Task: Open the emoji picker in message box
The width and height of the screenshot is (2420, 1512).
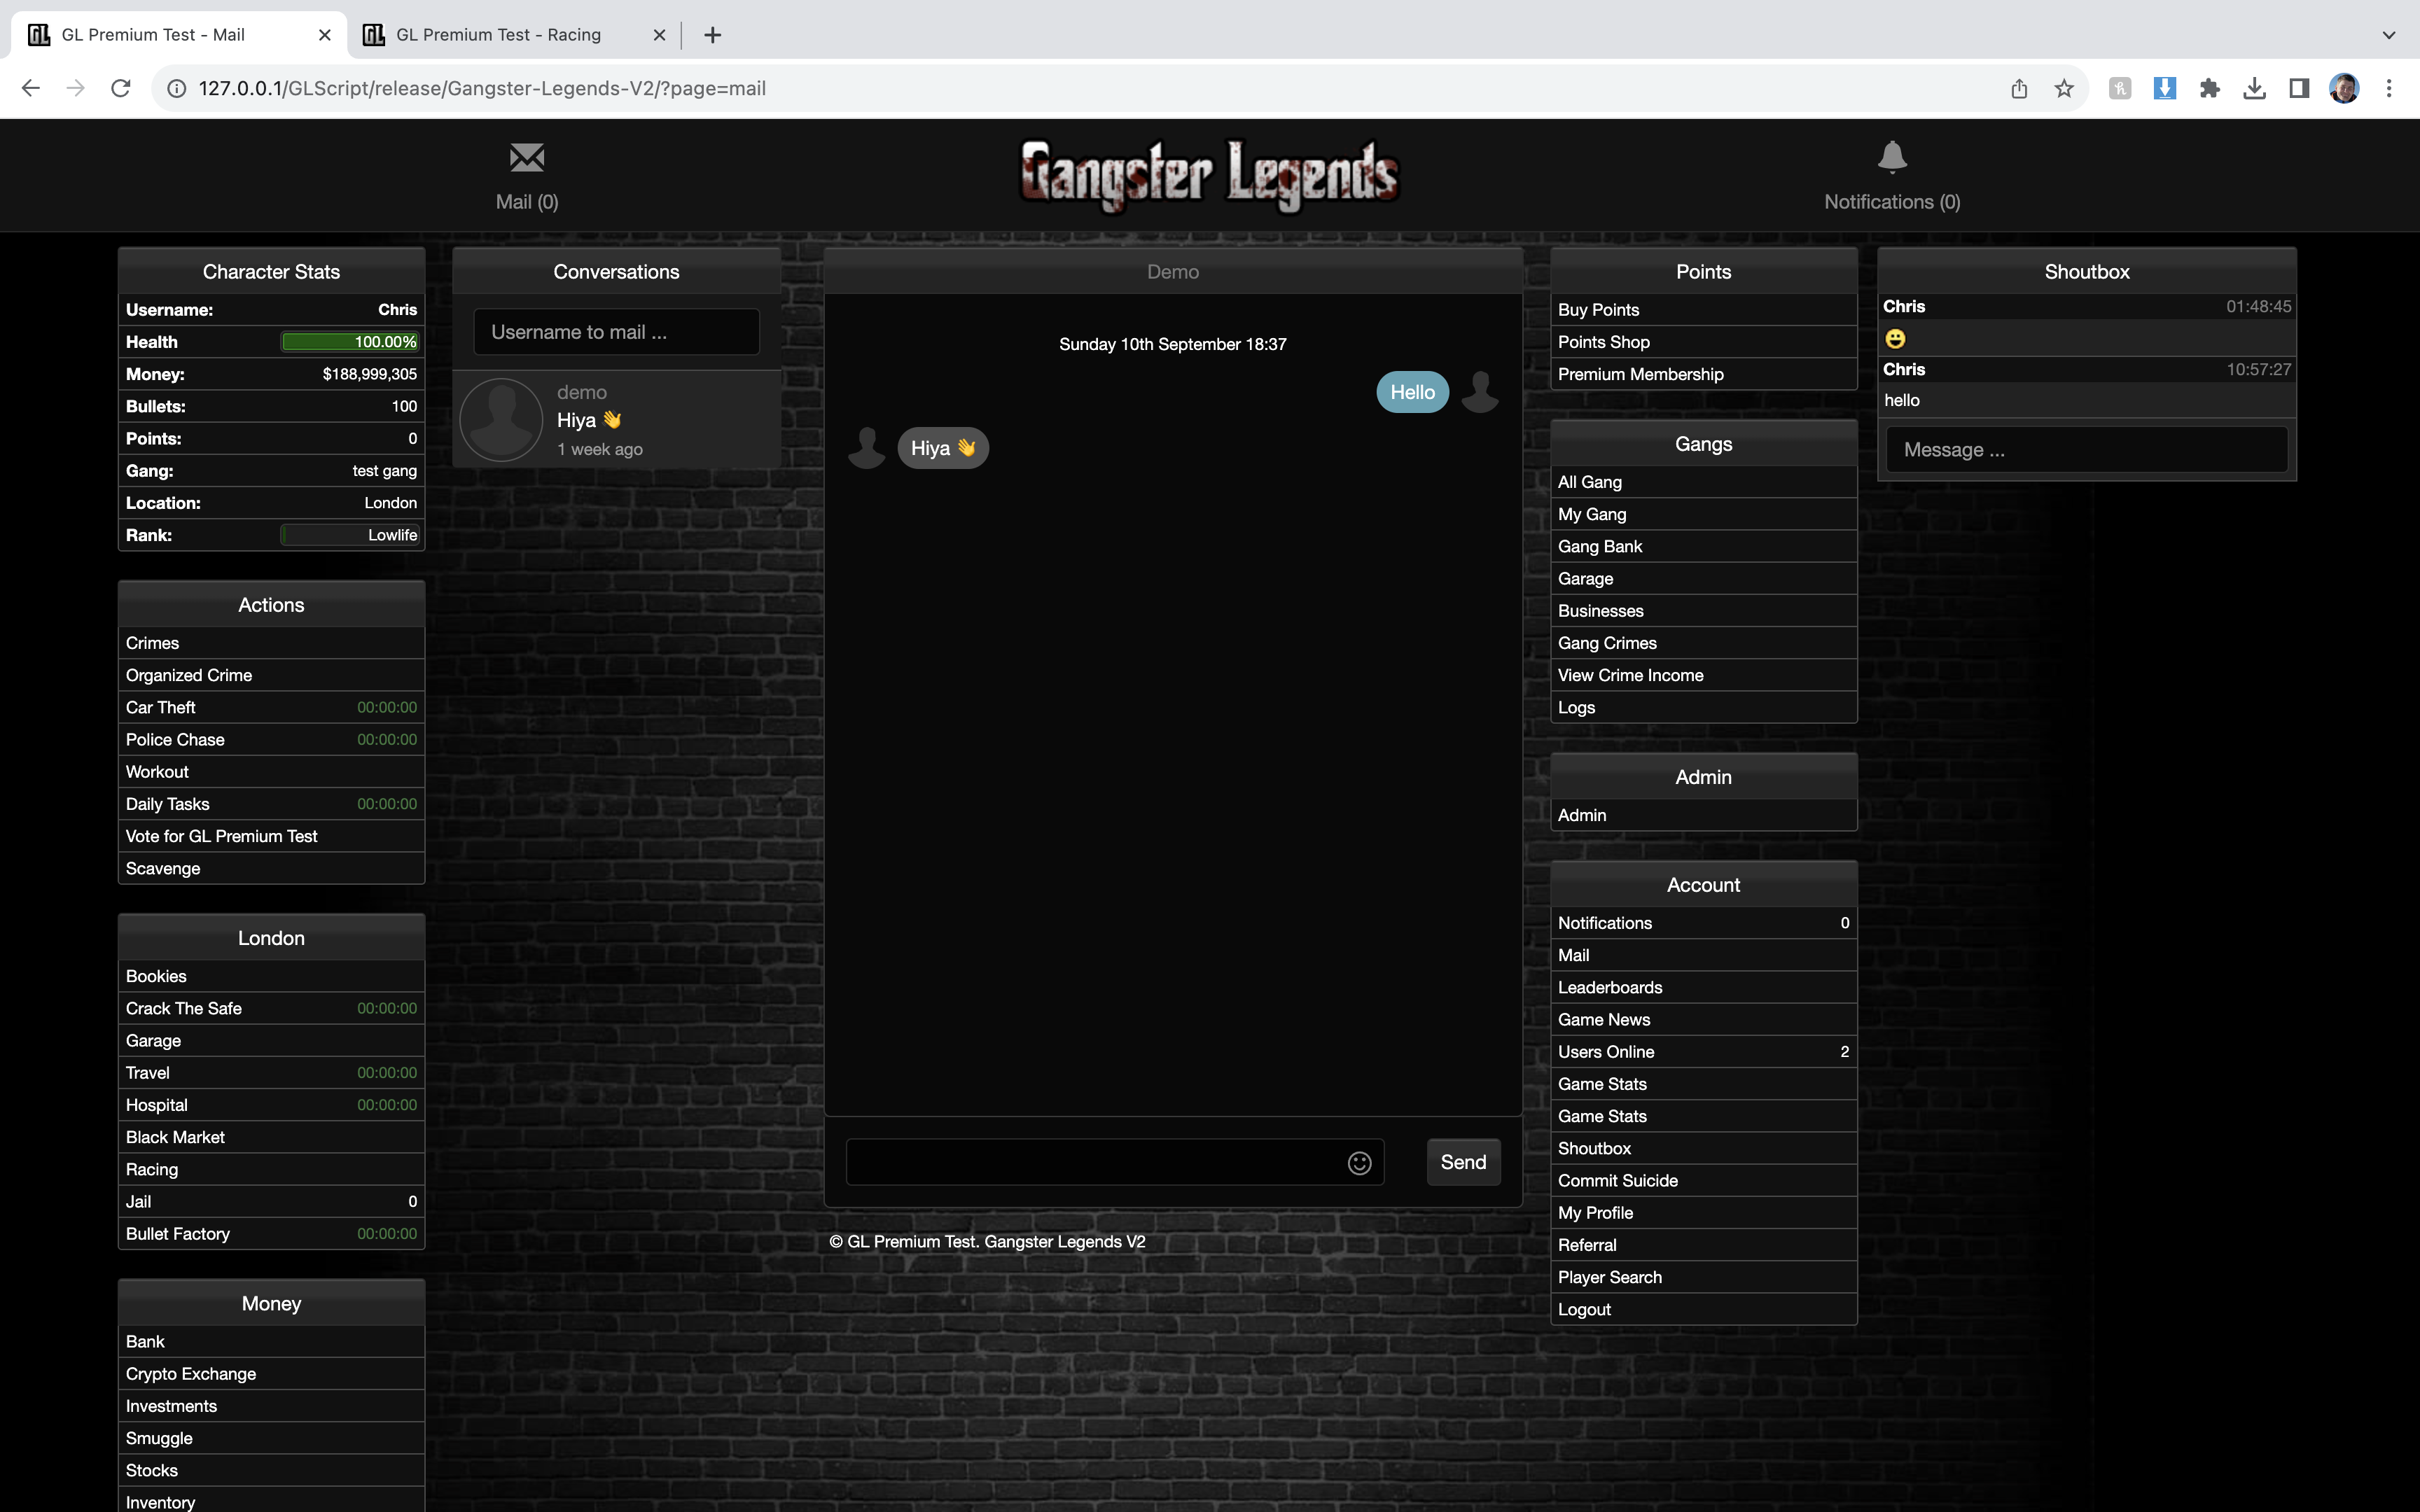Action: pos(1359,1163)
